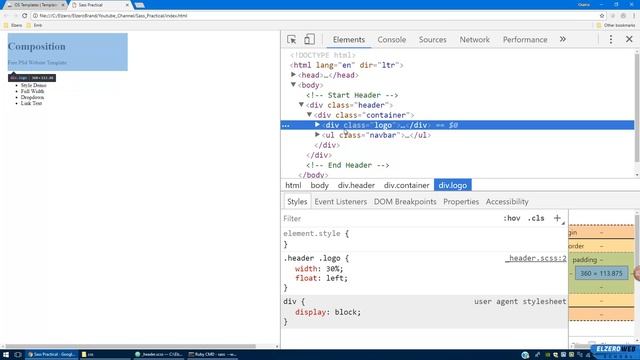Switch to the Elements tab
The height and width of the screenshot is (360, 640).
[x=349, y=40]
